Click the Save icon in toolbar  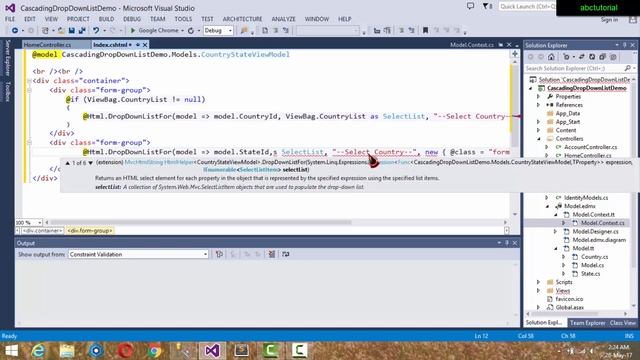72,31
